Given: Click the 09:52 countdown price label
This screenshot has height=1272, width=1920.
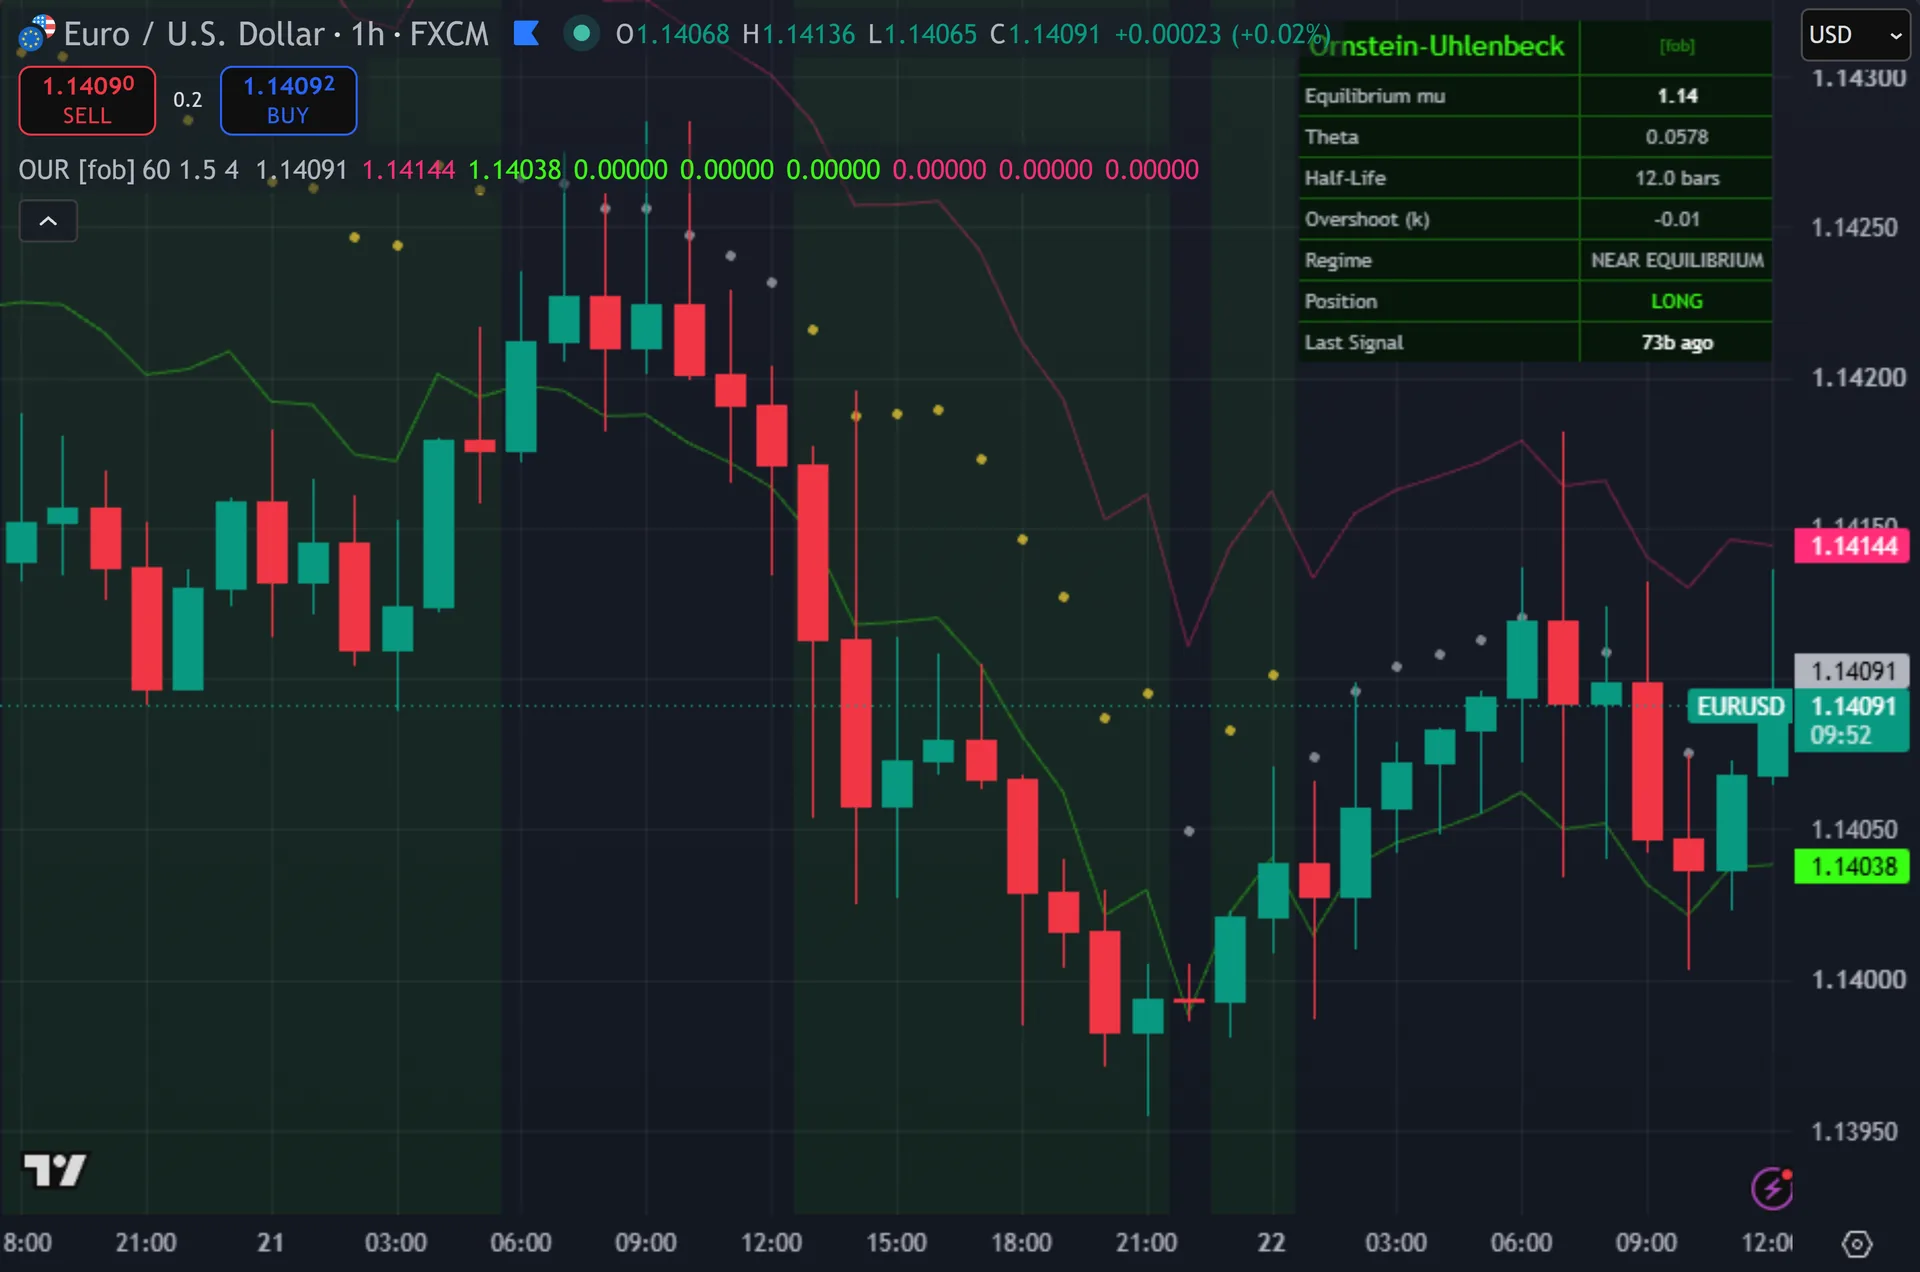Looking at the screenshot, I should click(x=1840, y=736).
